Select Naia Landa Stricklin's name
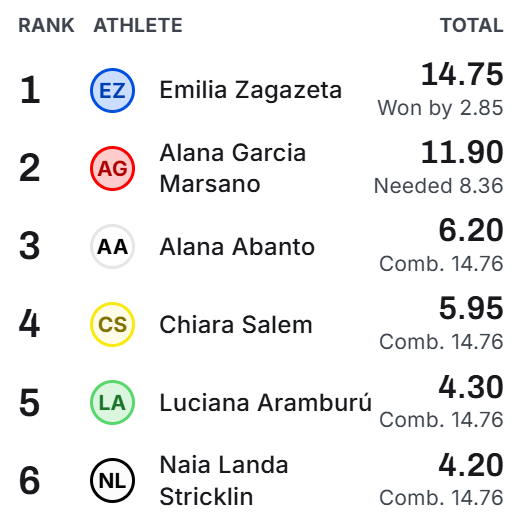Viewport: 516px width, 518px height. (x=224, y=480)
